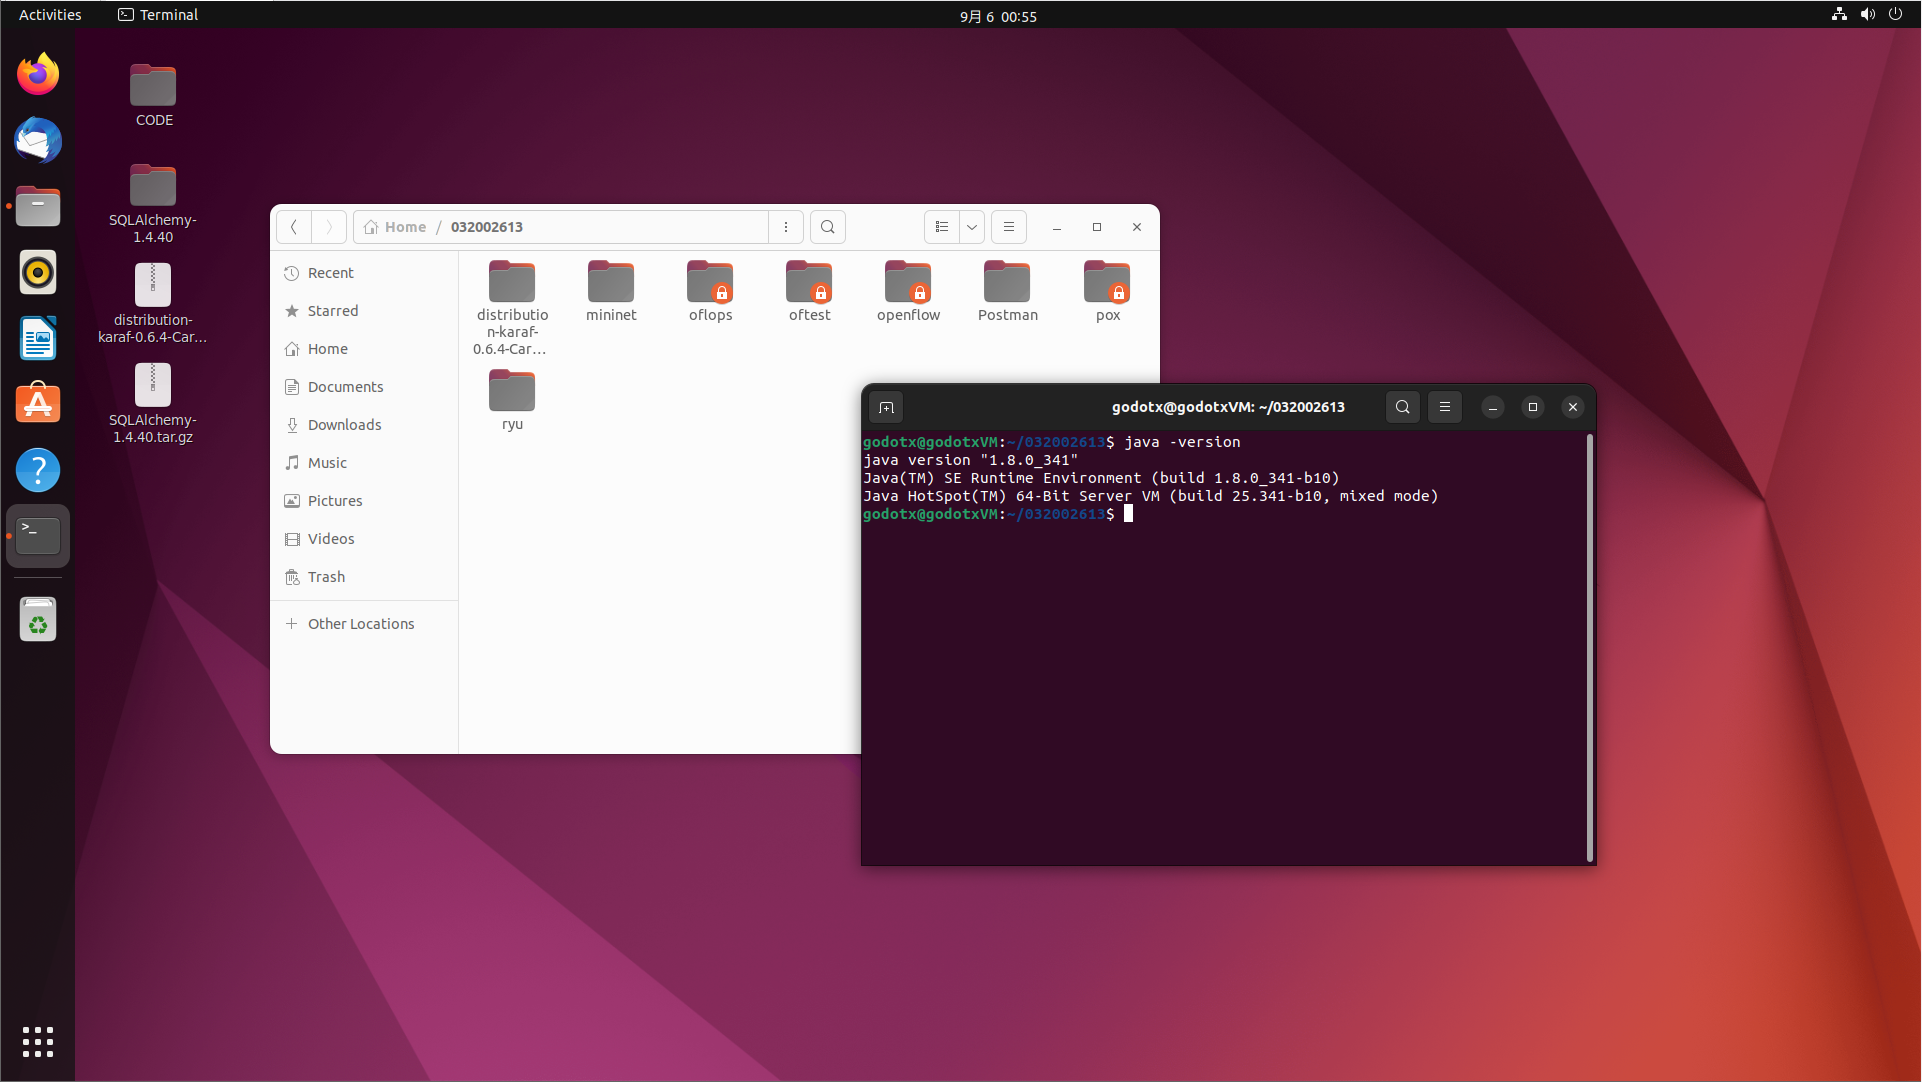Open Files main hamburger menu
Image resolution: width=1922 pixels, height=1082 pixels.
tap(1008, 227)
